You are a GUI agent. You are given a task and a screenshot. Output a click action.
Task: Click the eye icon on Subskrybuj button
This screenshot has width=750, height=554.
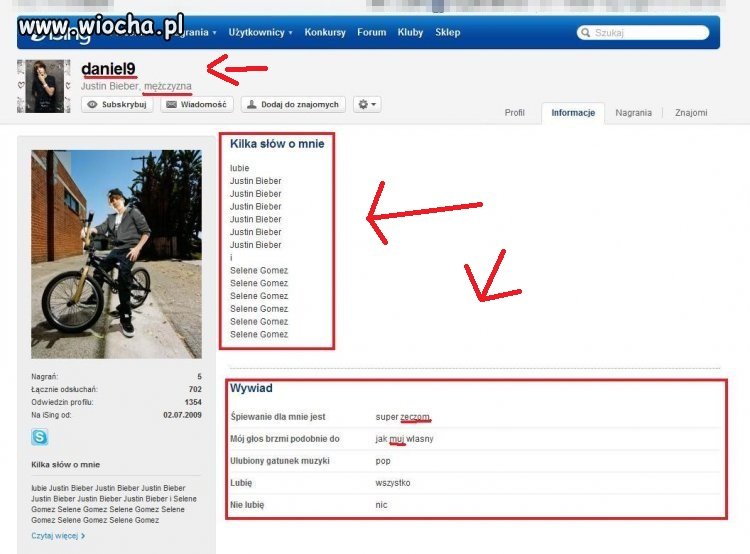[x=92, y=104]
